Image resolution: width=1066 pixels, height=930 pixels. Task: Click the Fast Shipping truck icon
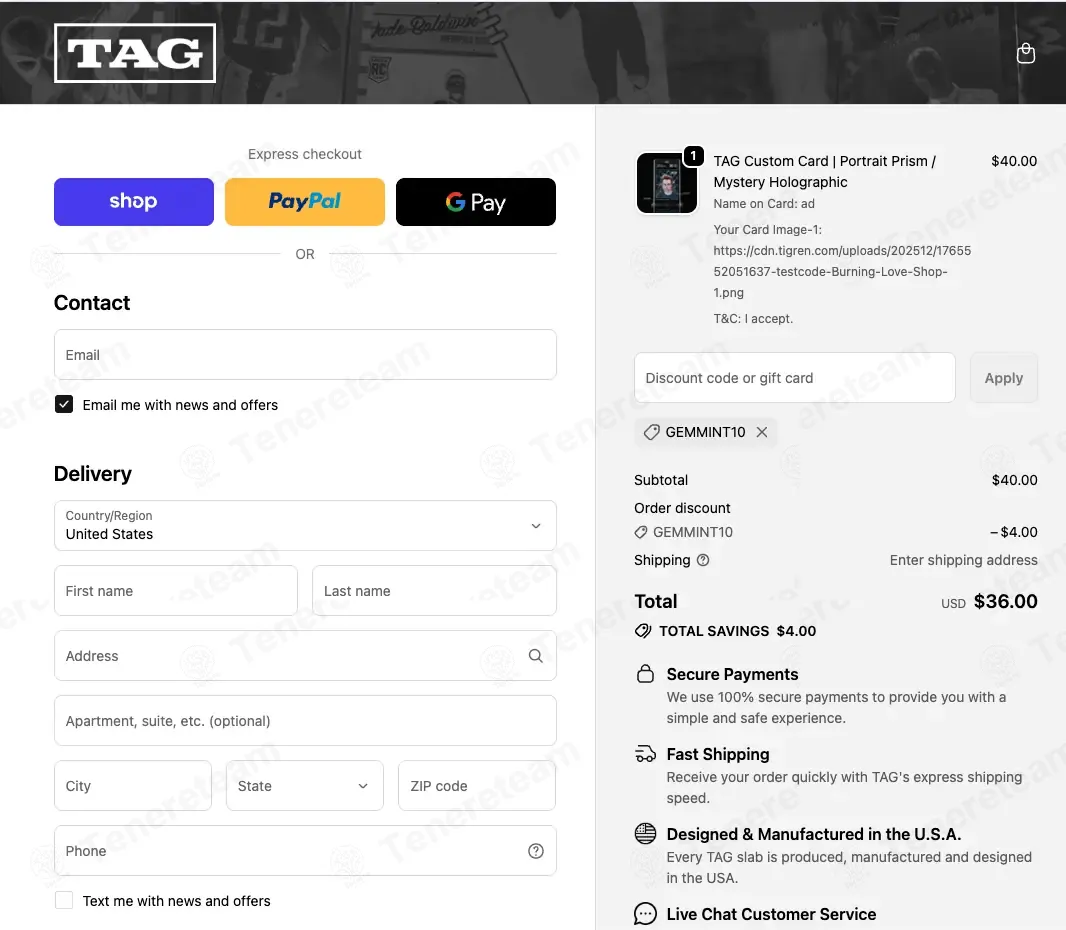(x=646, y=754)
